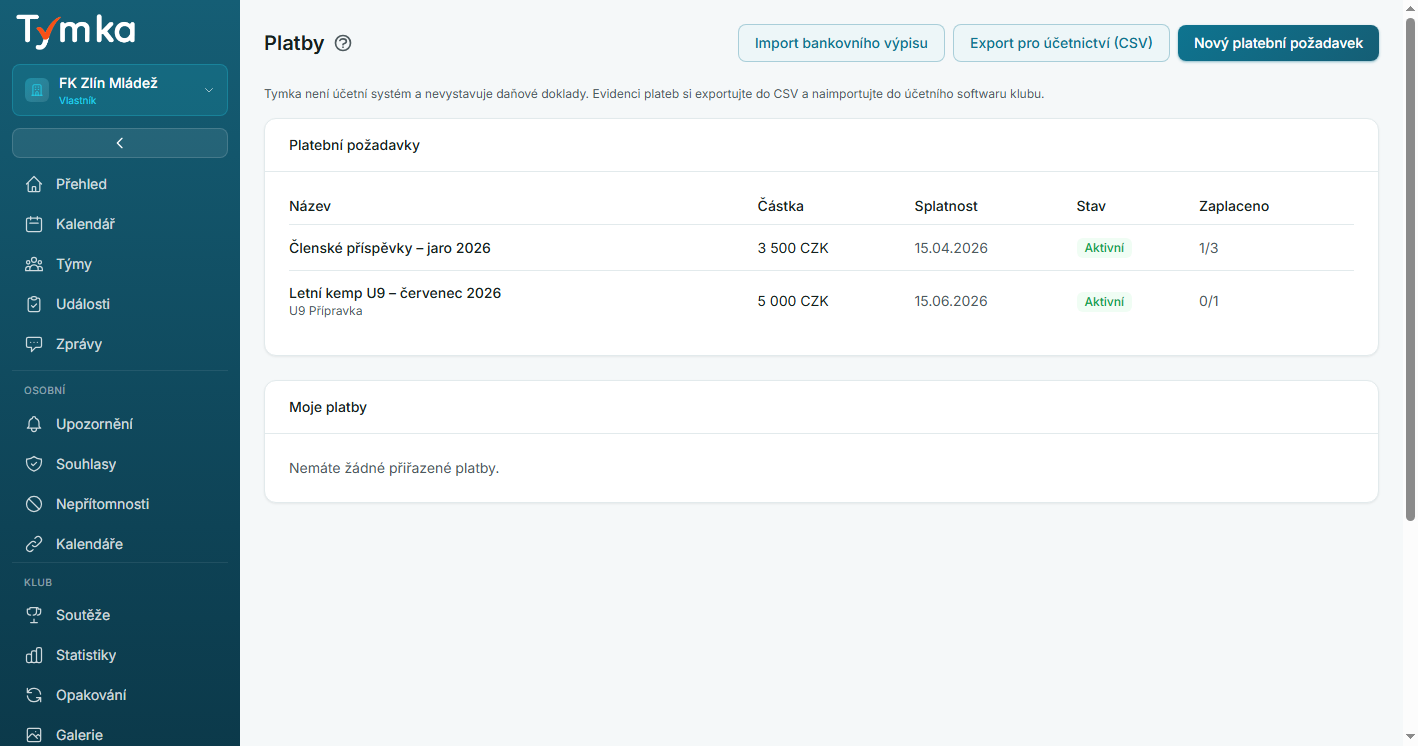Click the Platební požadavky card heading
This screenshot has height=746, width=1418.
point(354,145)
